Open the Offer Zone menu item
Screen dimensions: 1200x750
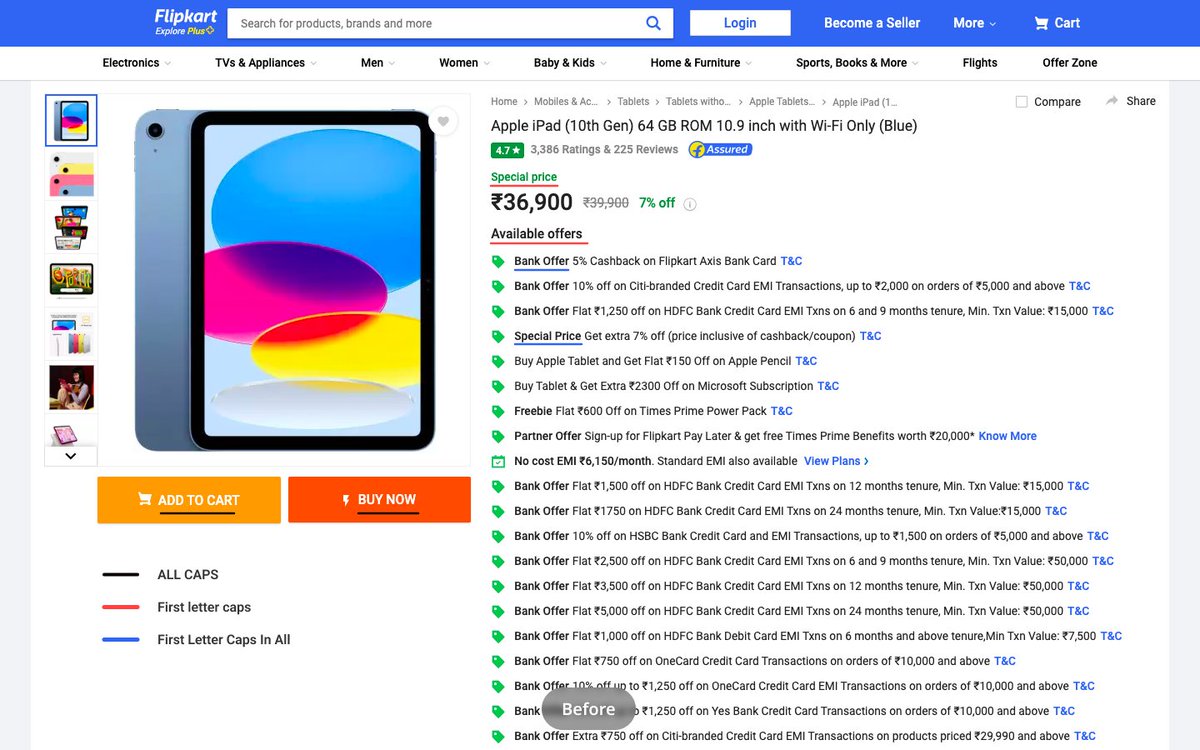click(x=1070, y=63)
